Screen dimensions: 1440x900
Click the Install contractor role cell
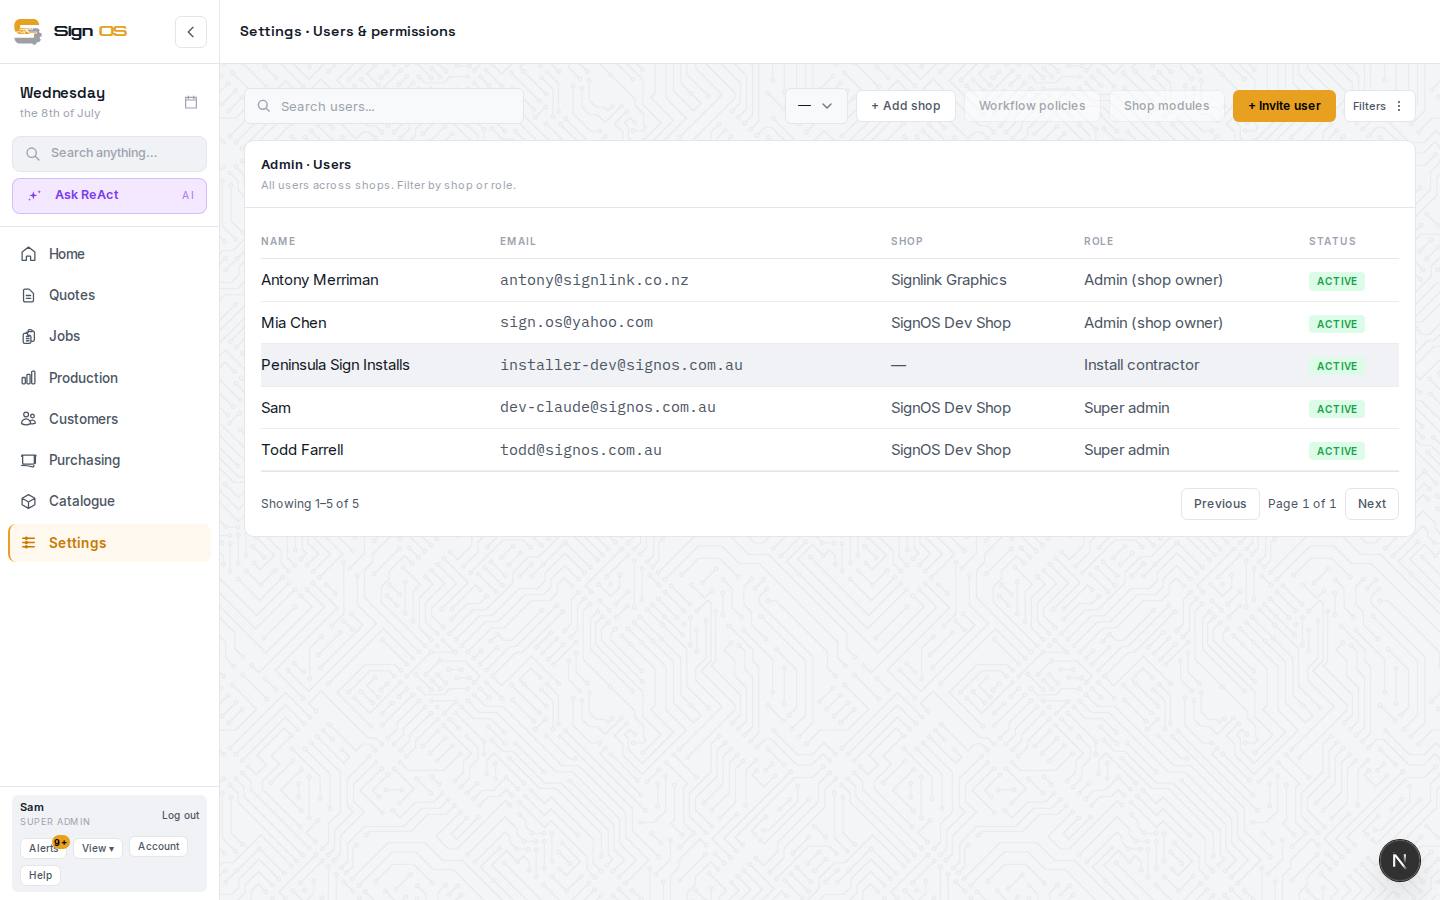[x=1142, y=365]
